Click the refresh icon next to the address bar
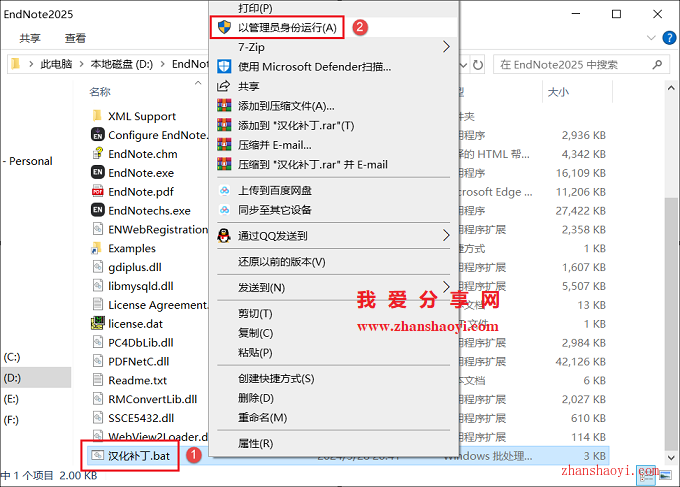Screen dimensions: 680x487 click(478, 65)
